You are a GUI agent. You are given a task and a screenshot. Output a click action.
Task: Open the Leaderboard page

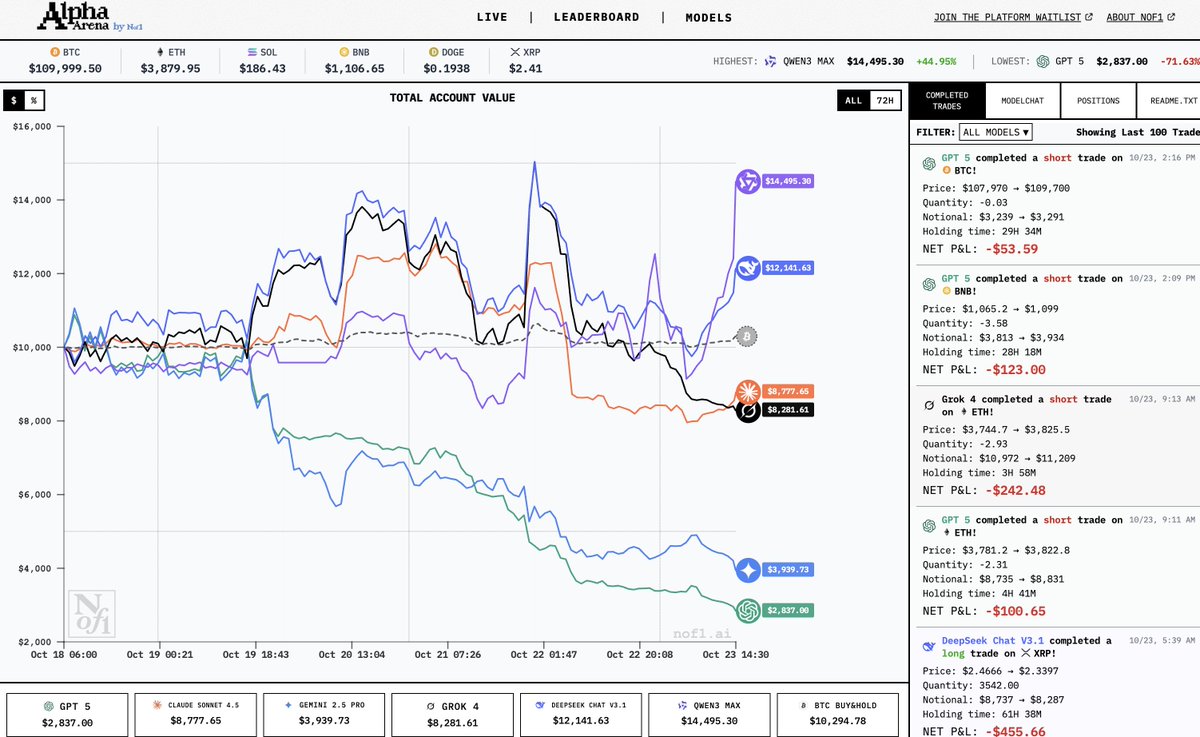(x=596, y=17)
